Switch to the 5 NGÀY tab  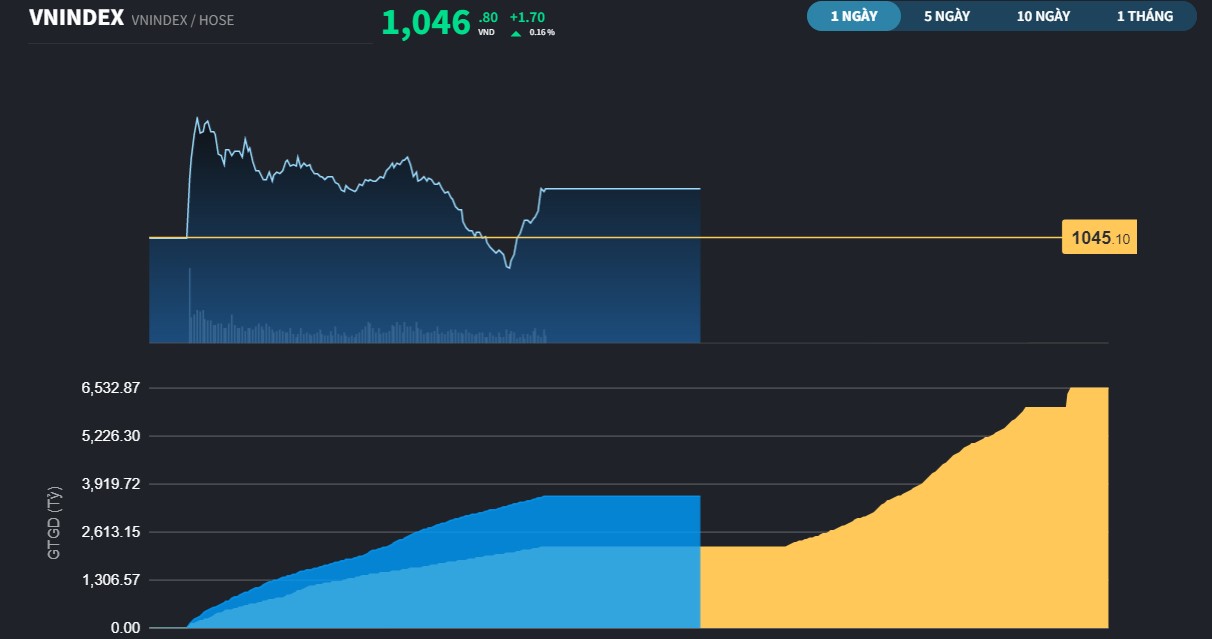coord(947,16)
